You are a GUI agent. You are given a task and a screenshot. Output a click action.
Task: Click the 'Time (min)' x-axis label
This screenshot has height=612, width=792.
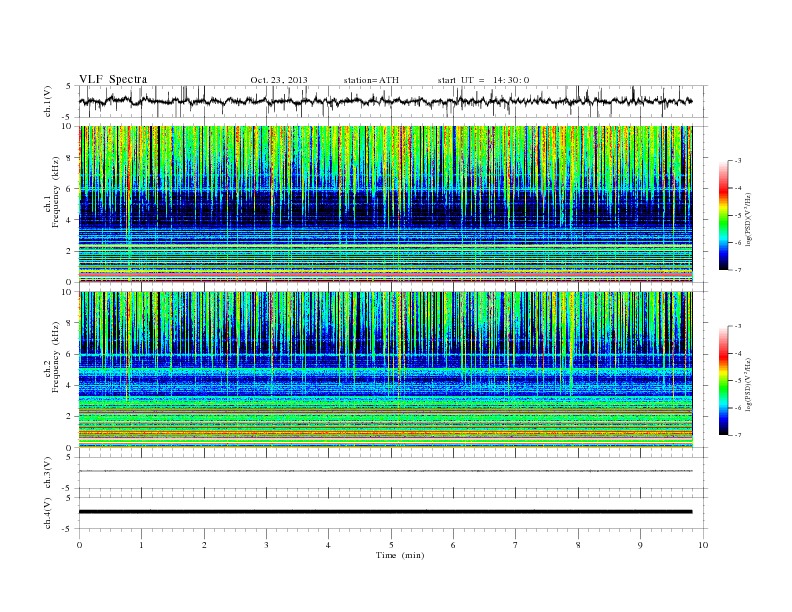tap(400, 555)
